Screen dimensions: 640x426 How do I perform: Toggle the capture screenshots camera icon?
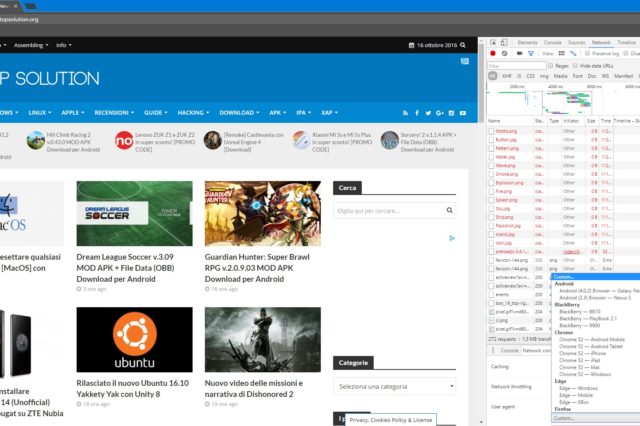point(519,53)
